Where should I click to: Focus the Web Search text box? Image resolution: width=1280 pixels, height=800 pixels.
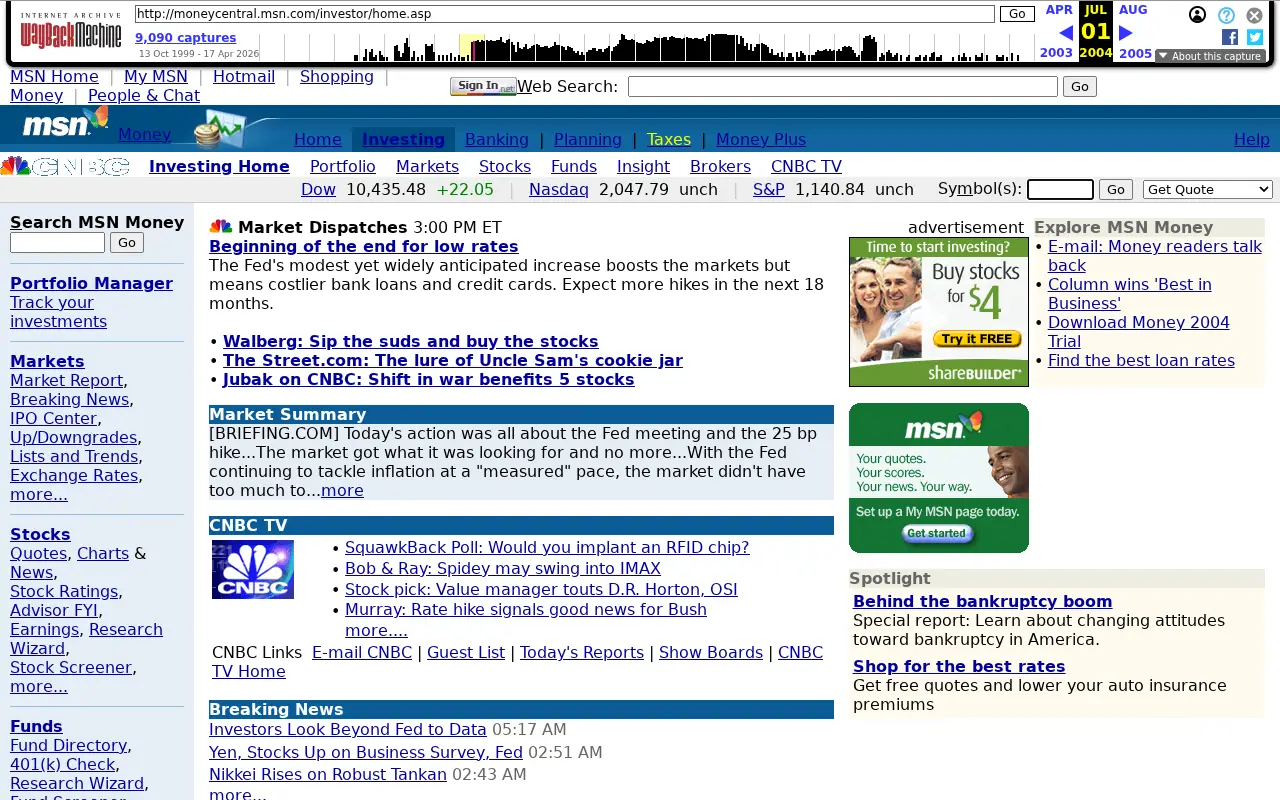pos(843,87)
